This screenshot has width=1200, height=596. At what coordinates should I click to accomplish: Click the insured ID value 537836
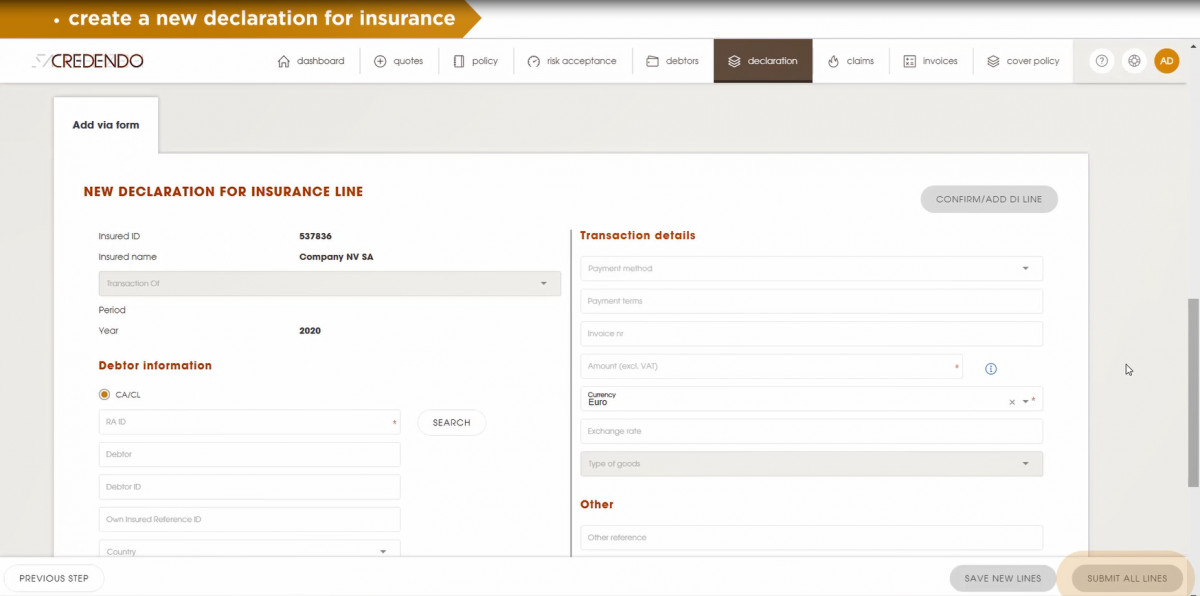click(315, 237)
